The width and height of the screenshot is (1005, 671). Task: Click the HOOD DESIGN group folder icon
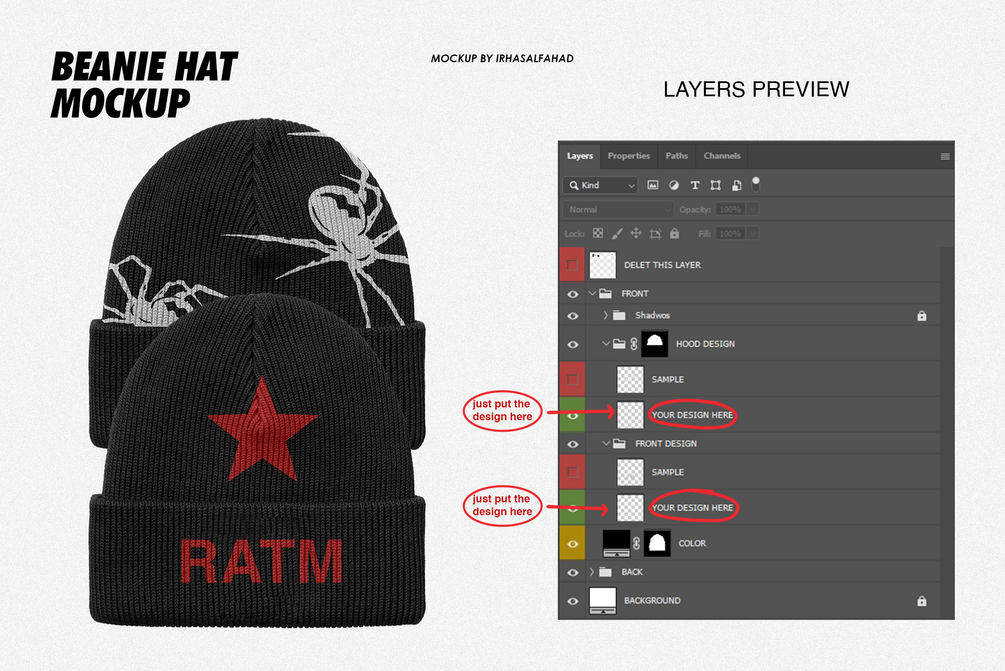pos(619,344)
